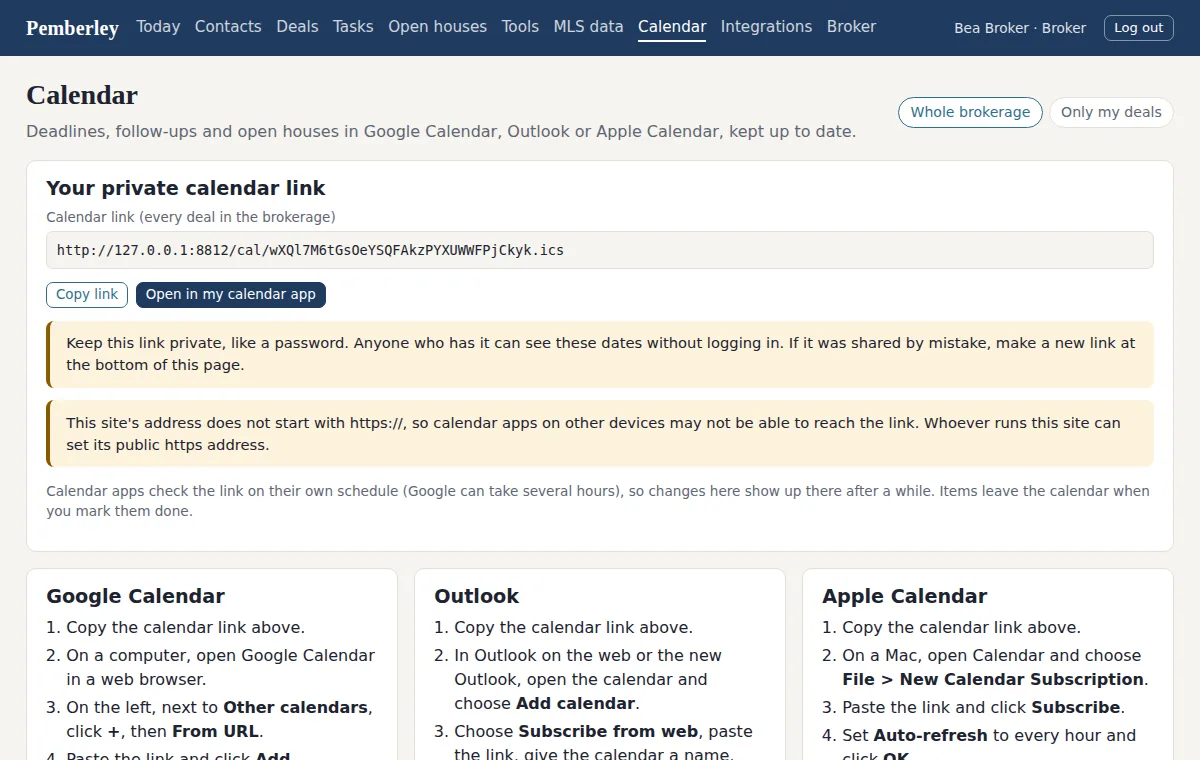Image resolution: width=1200 pixels, height=760 pixels.
Task: Click the Log out button
Action: point(1139,28)
